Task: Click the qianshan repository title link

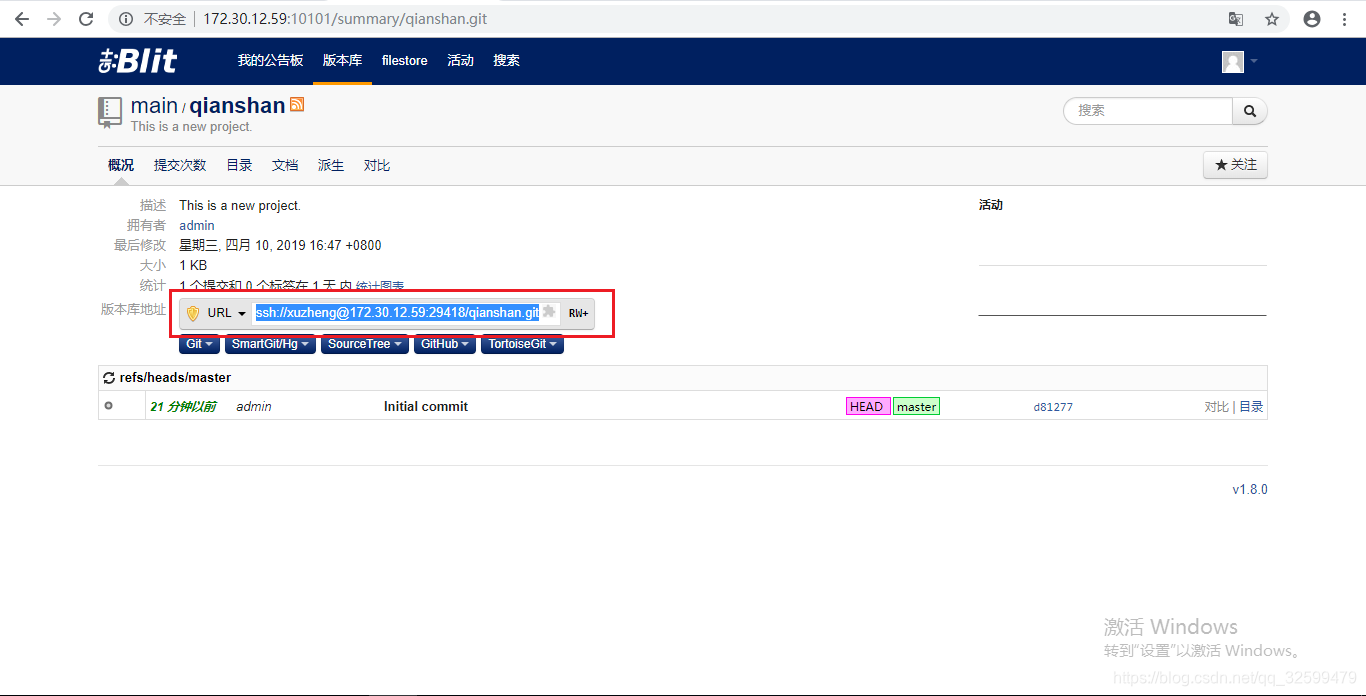Action: click(237, 106)
